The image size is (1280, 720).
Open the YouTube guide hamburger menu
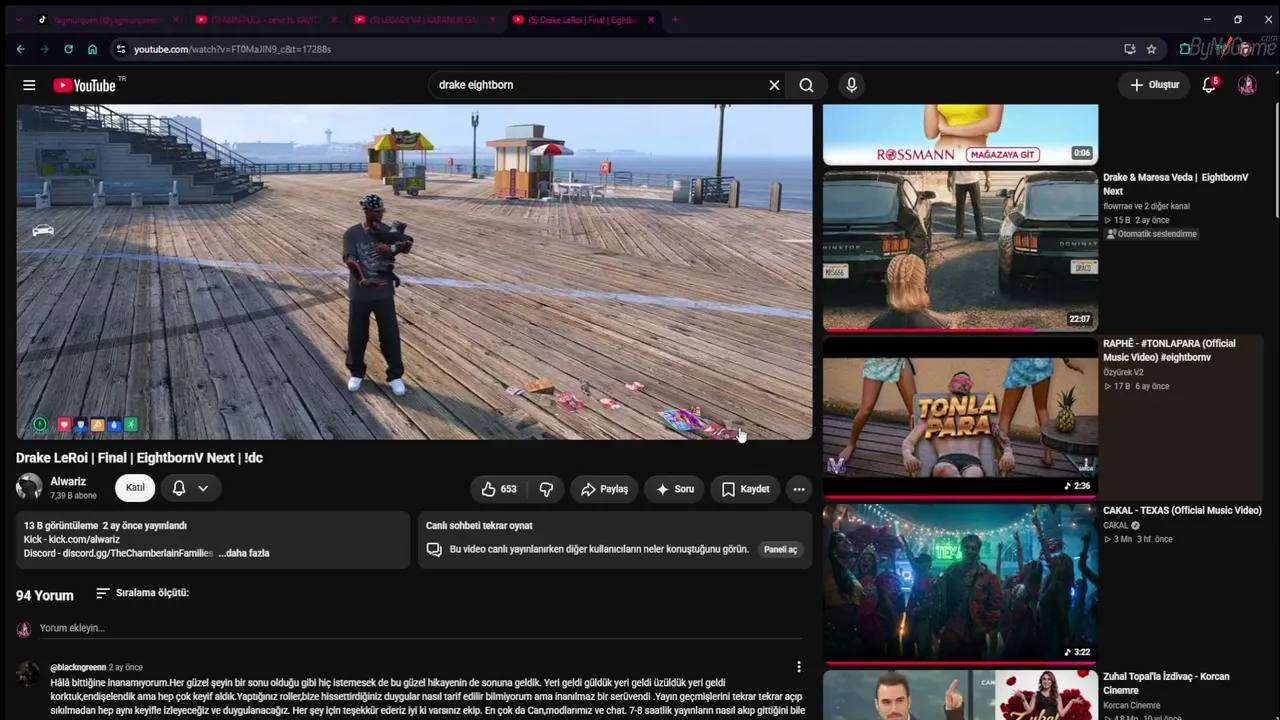29,85
